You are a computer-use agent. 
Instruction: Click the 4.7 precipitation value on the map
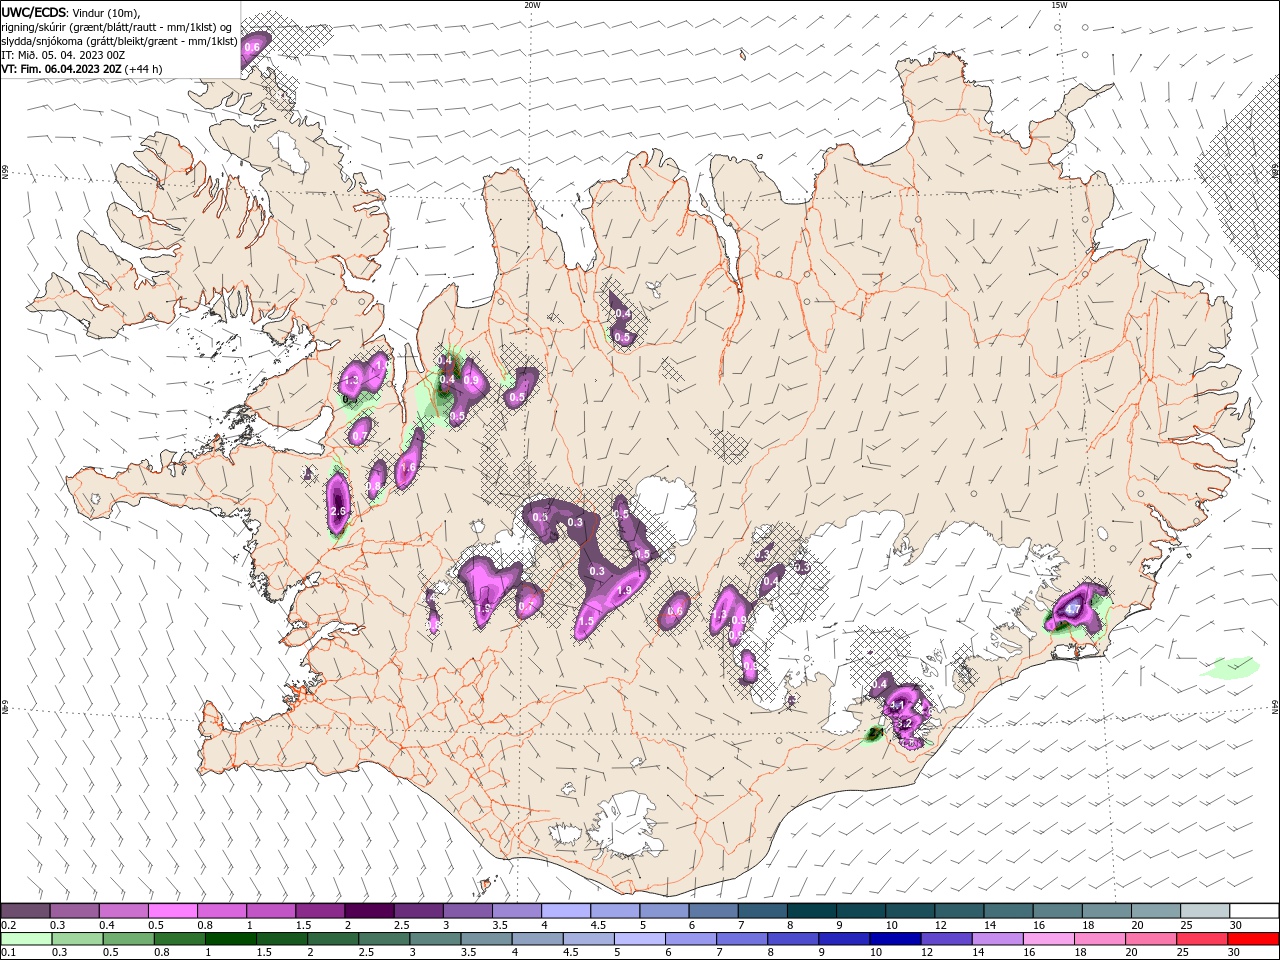[1073, 609]
